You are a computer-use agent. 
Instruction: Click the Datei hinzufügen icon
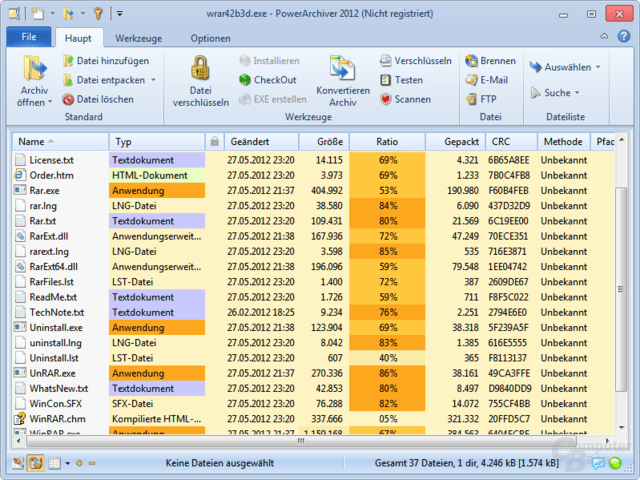[68, 61]
